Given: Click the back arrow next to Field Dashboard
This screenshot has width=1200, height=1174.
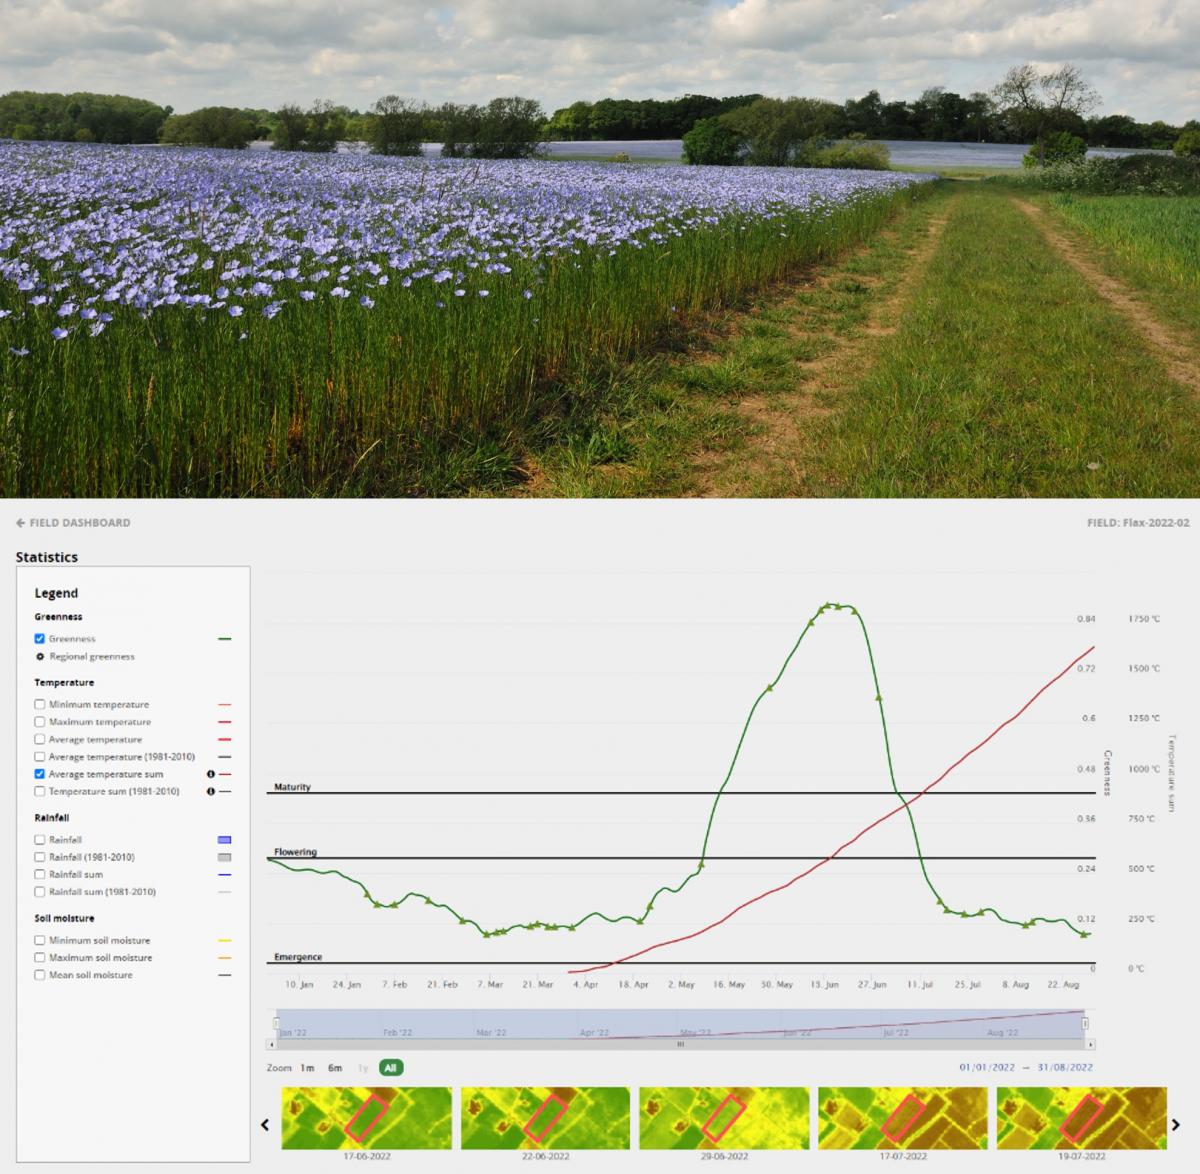Looking at the screenshot, I should pyautogui.click(x=21, y=523).
